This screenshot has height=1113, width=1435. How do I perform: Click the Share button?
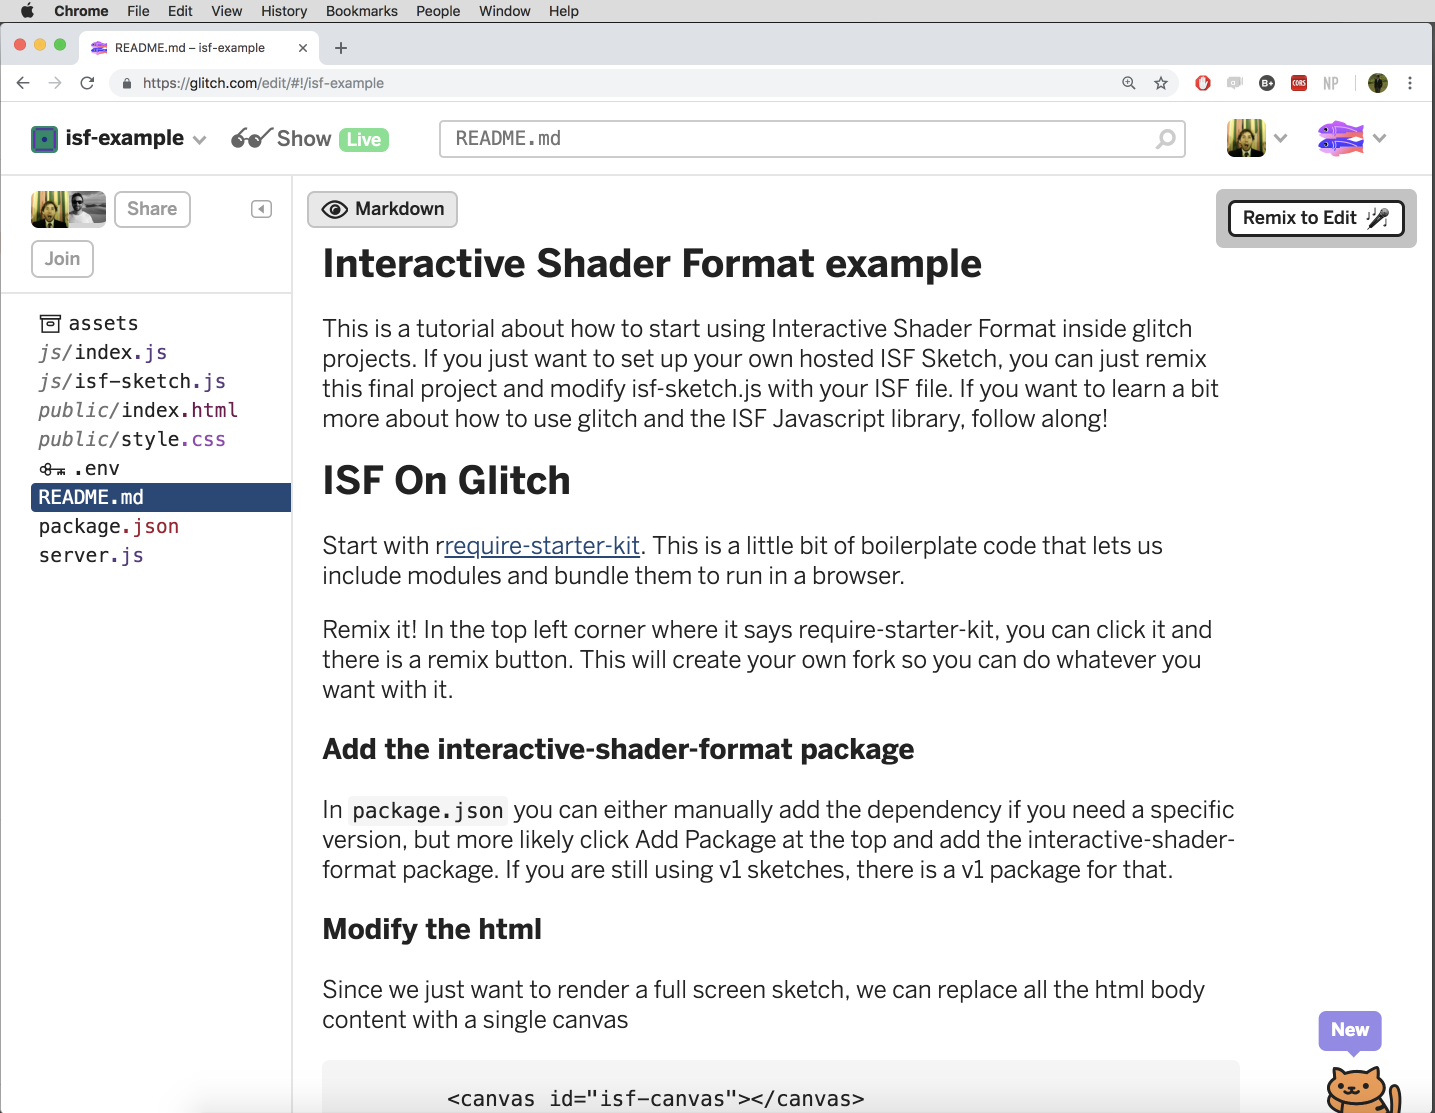[x=152, y=209]
